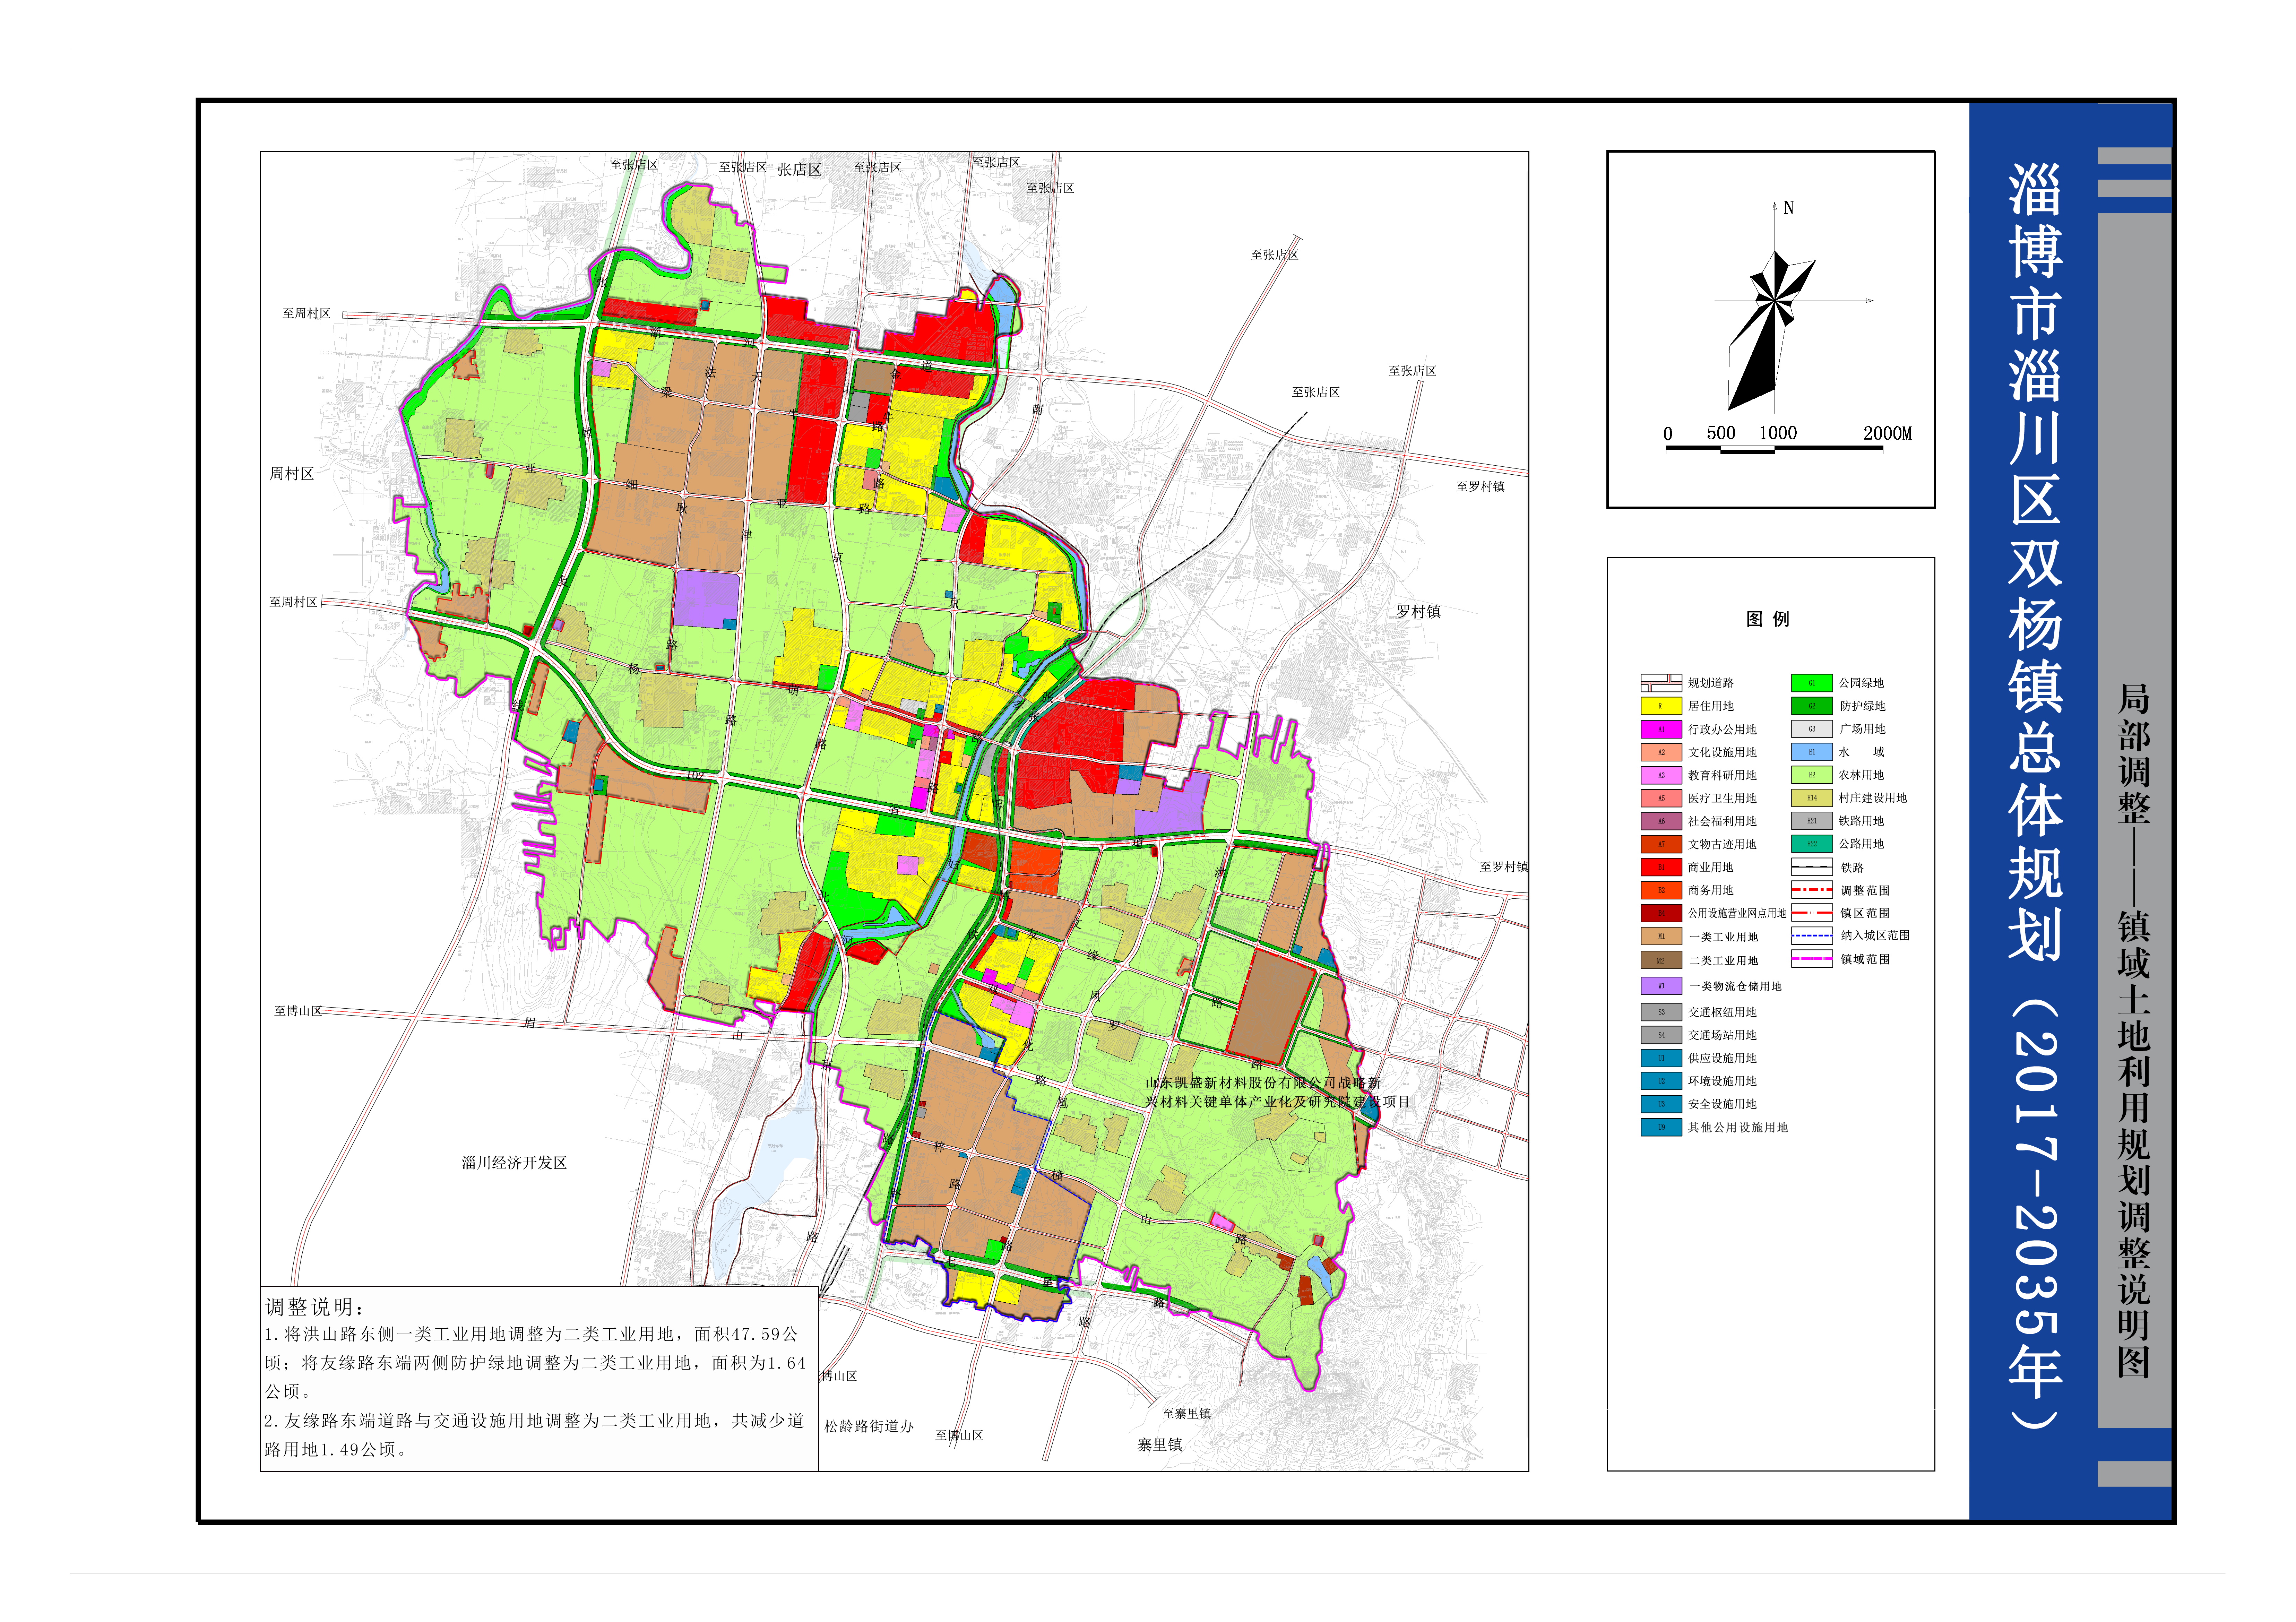Click the 规划道路 legend symbol
The image size is (2296, 1622).
tap(1661, 683)
